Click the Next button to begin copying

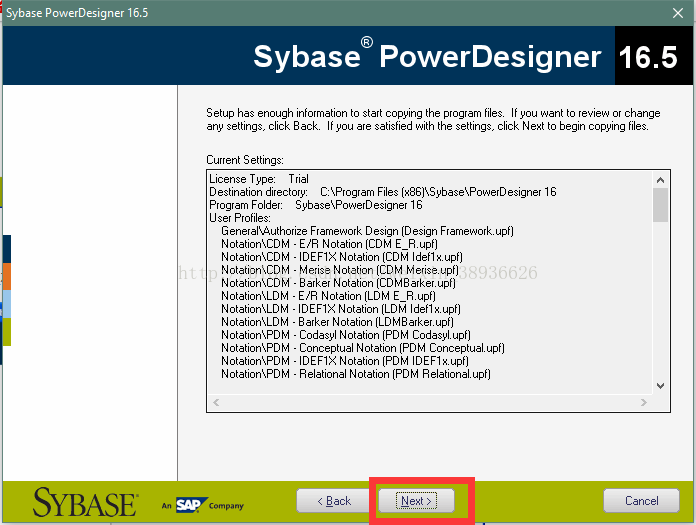pos(416,501)
